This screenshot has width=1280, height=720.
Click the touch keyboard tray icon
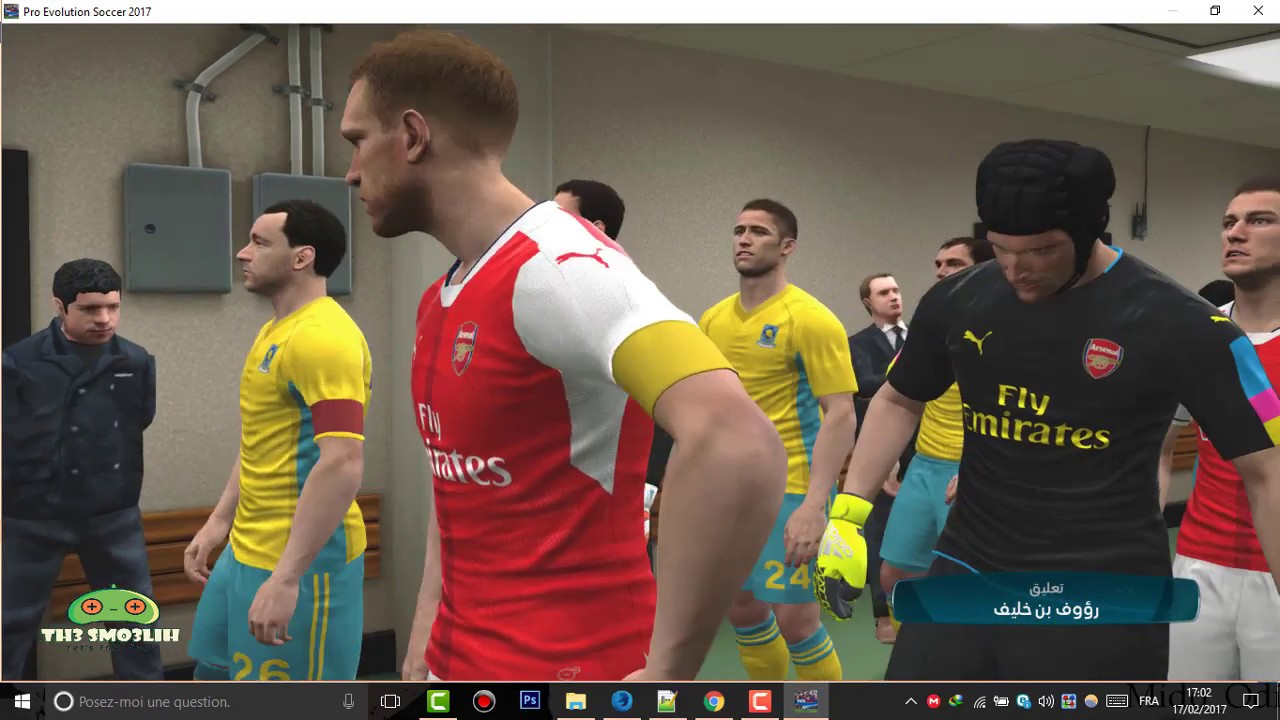pyautogui.click(x=1117, y=702)
